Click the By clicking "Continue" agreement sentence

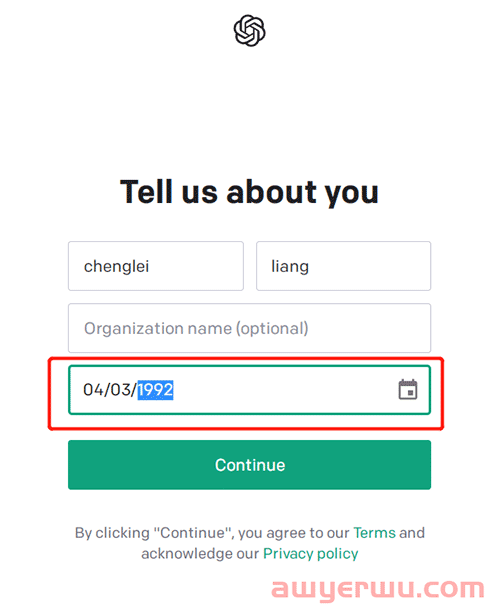click(249, 544)
